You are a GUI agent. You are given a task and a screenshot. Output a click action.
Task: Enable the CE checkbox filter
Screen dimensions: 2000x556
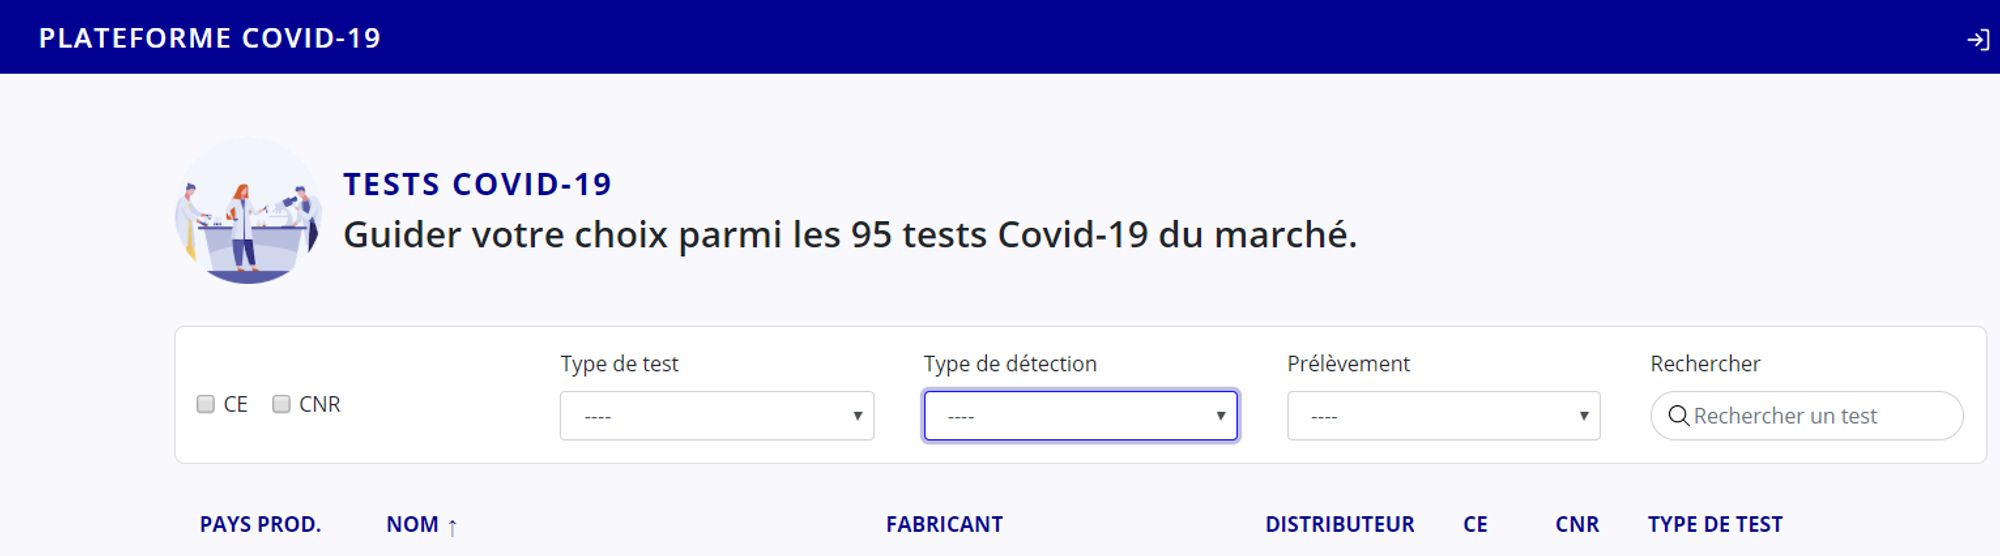pyautogui.click(x=206, y=404)
